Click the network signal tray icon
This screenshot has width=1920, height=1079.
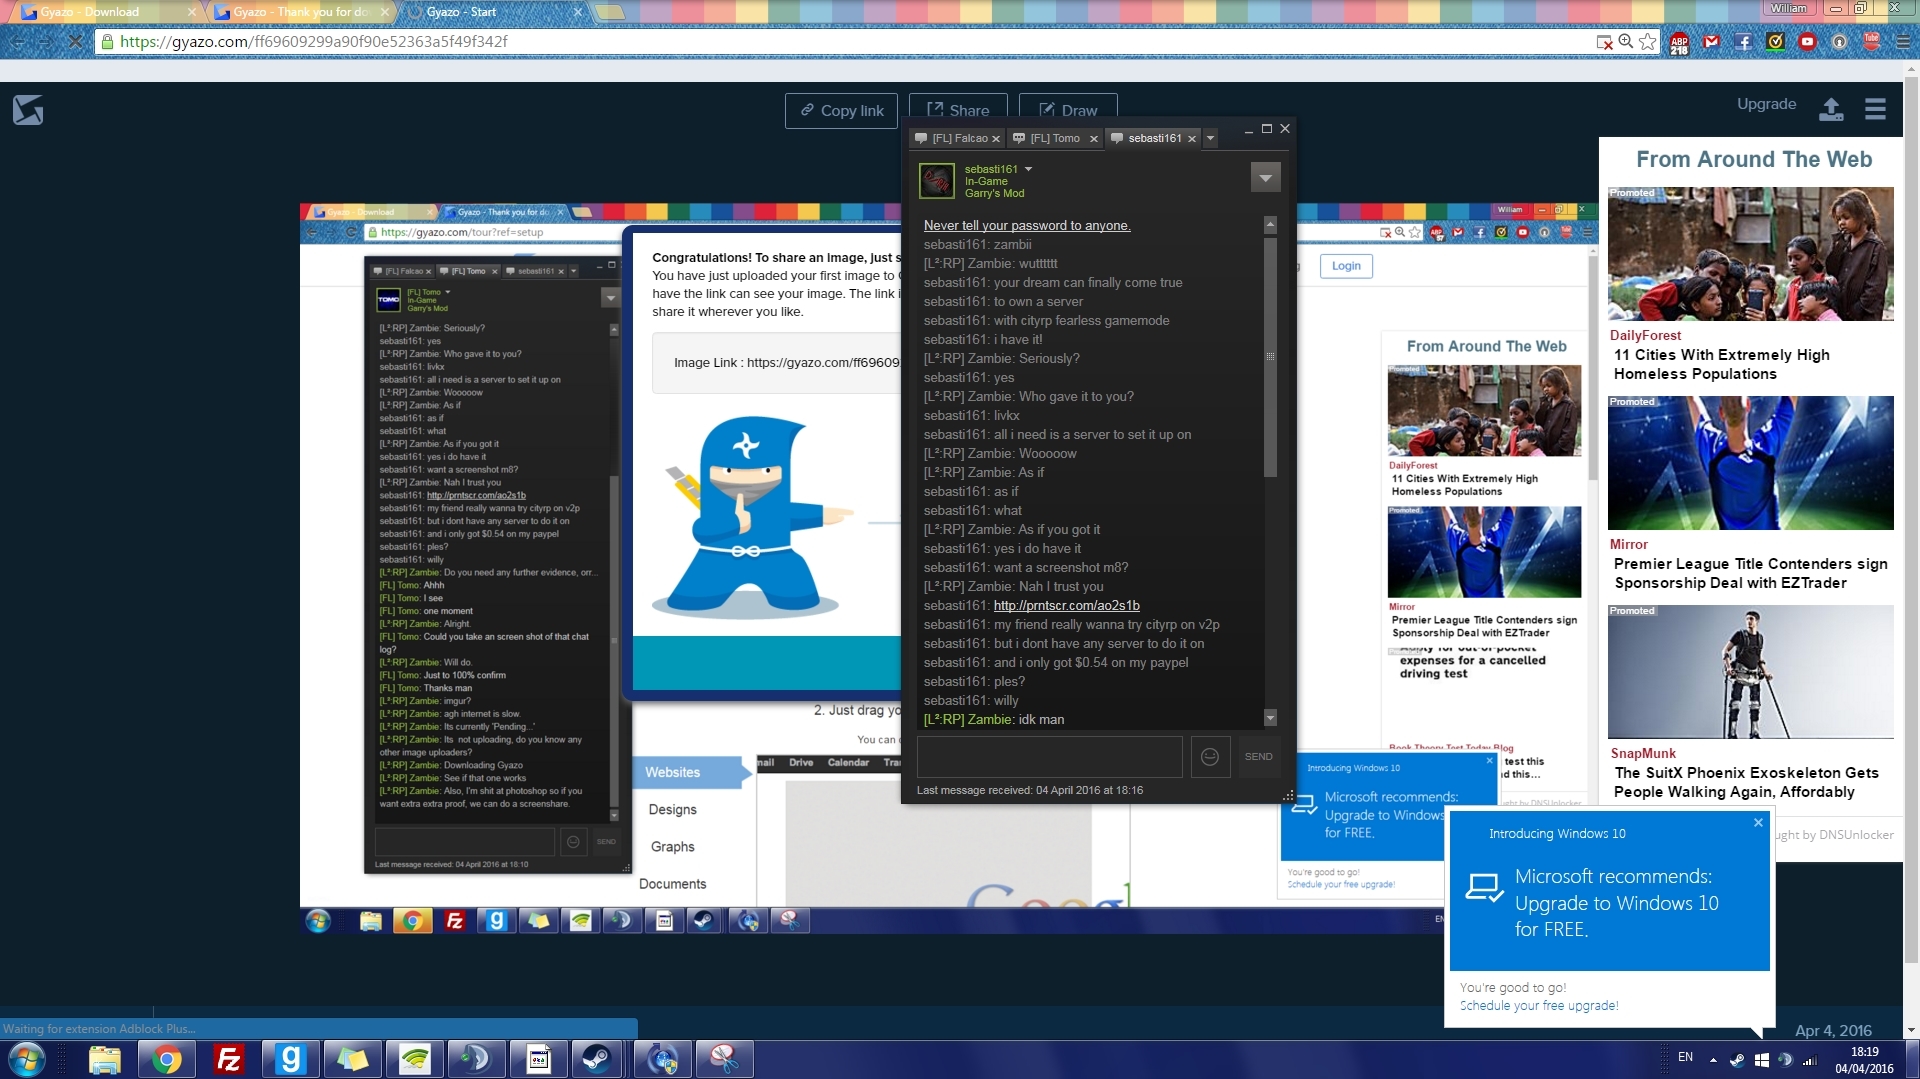(x=1809, y=1060)
